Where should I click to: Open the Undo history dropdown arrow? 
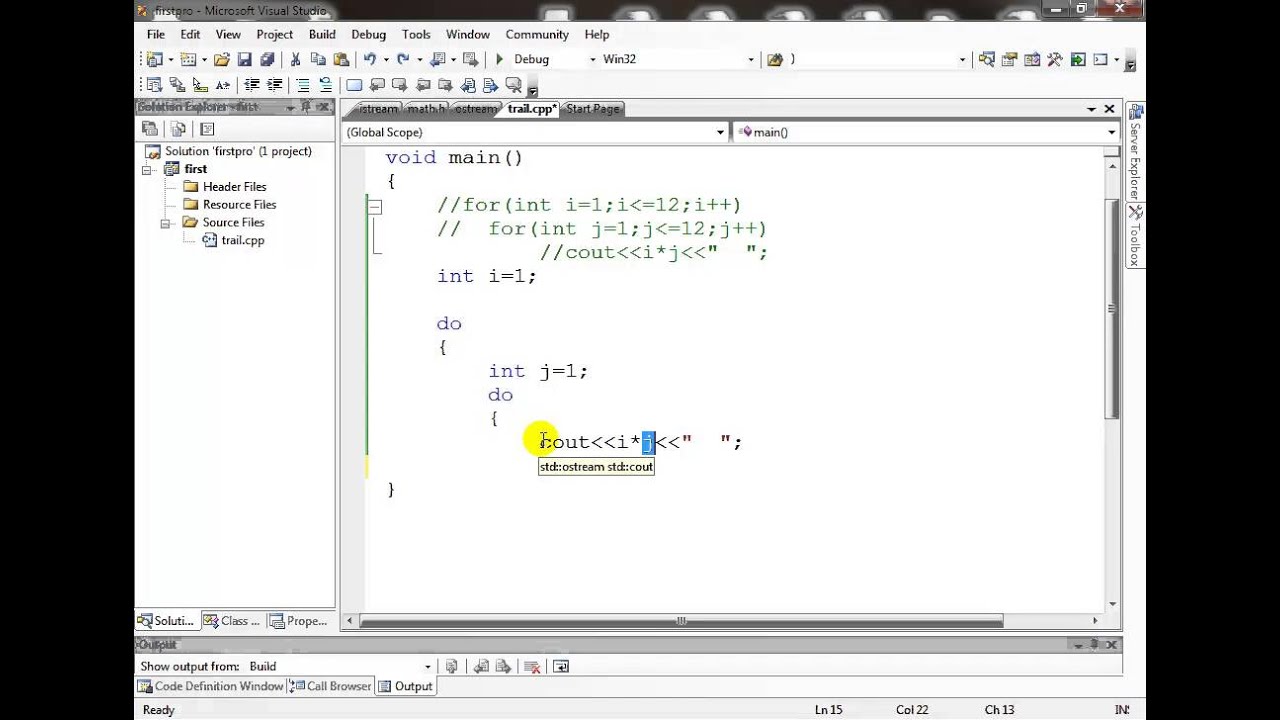pos(385,59)
